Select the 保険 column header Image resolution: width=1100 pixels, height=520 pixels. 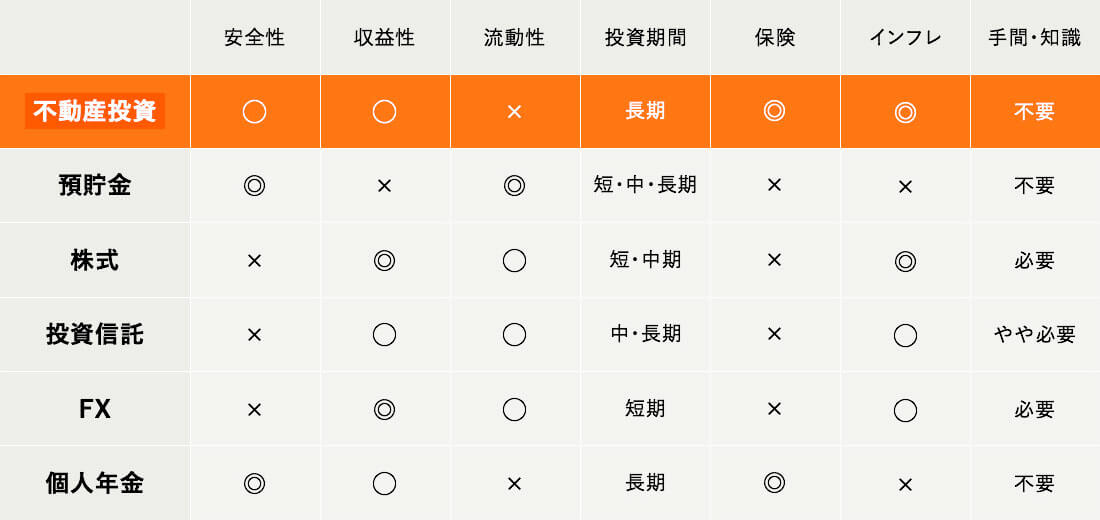[775, 38]
